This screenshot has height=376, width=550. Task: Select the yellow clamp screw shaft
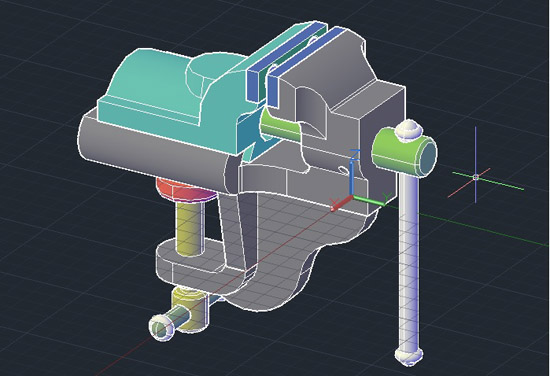(191, 228)
